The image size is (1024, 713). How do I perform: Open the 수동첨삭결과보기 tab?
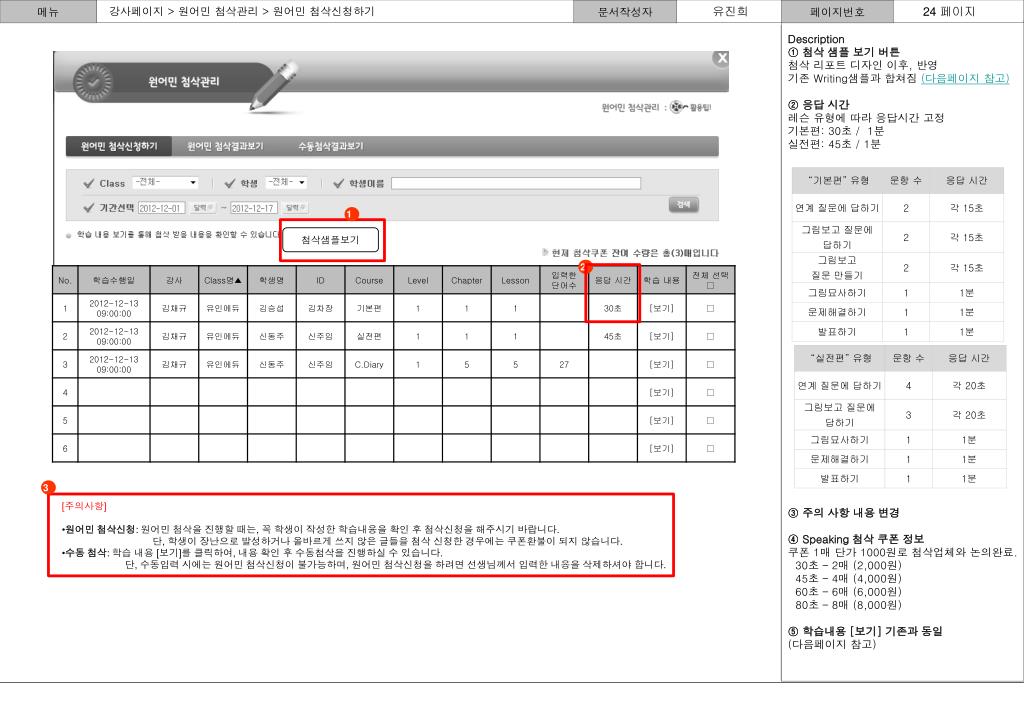point(330,146)
